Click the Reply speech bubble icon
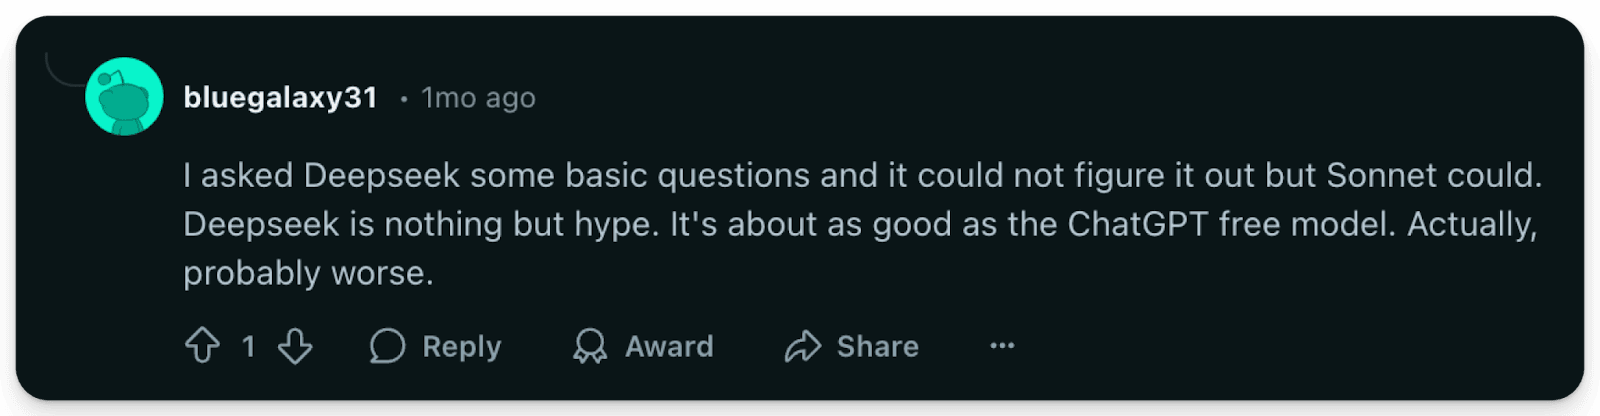The height and width of the screenshot is (416, 1600). point(387,346)
